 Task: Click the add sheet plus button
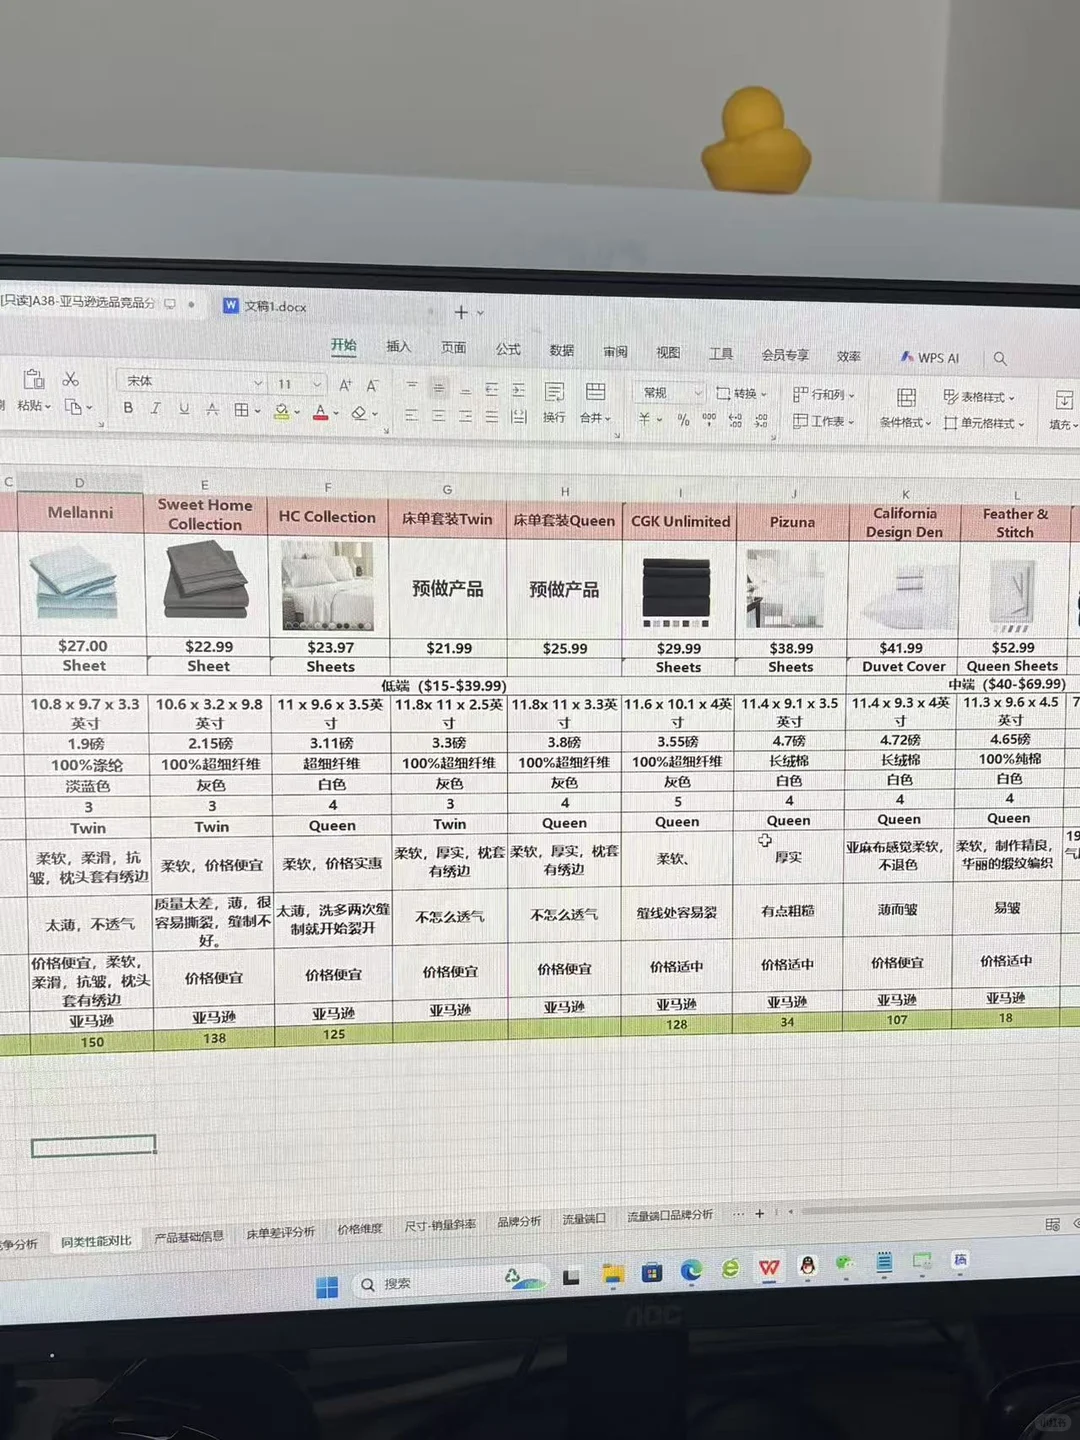[x=760, y=1213]
